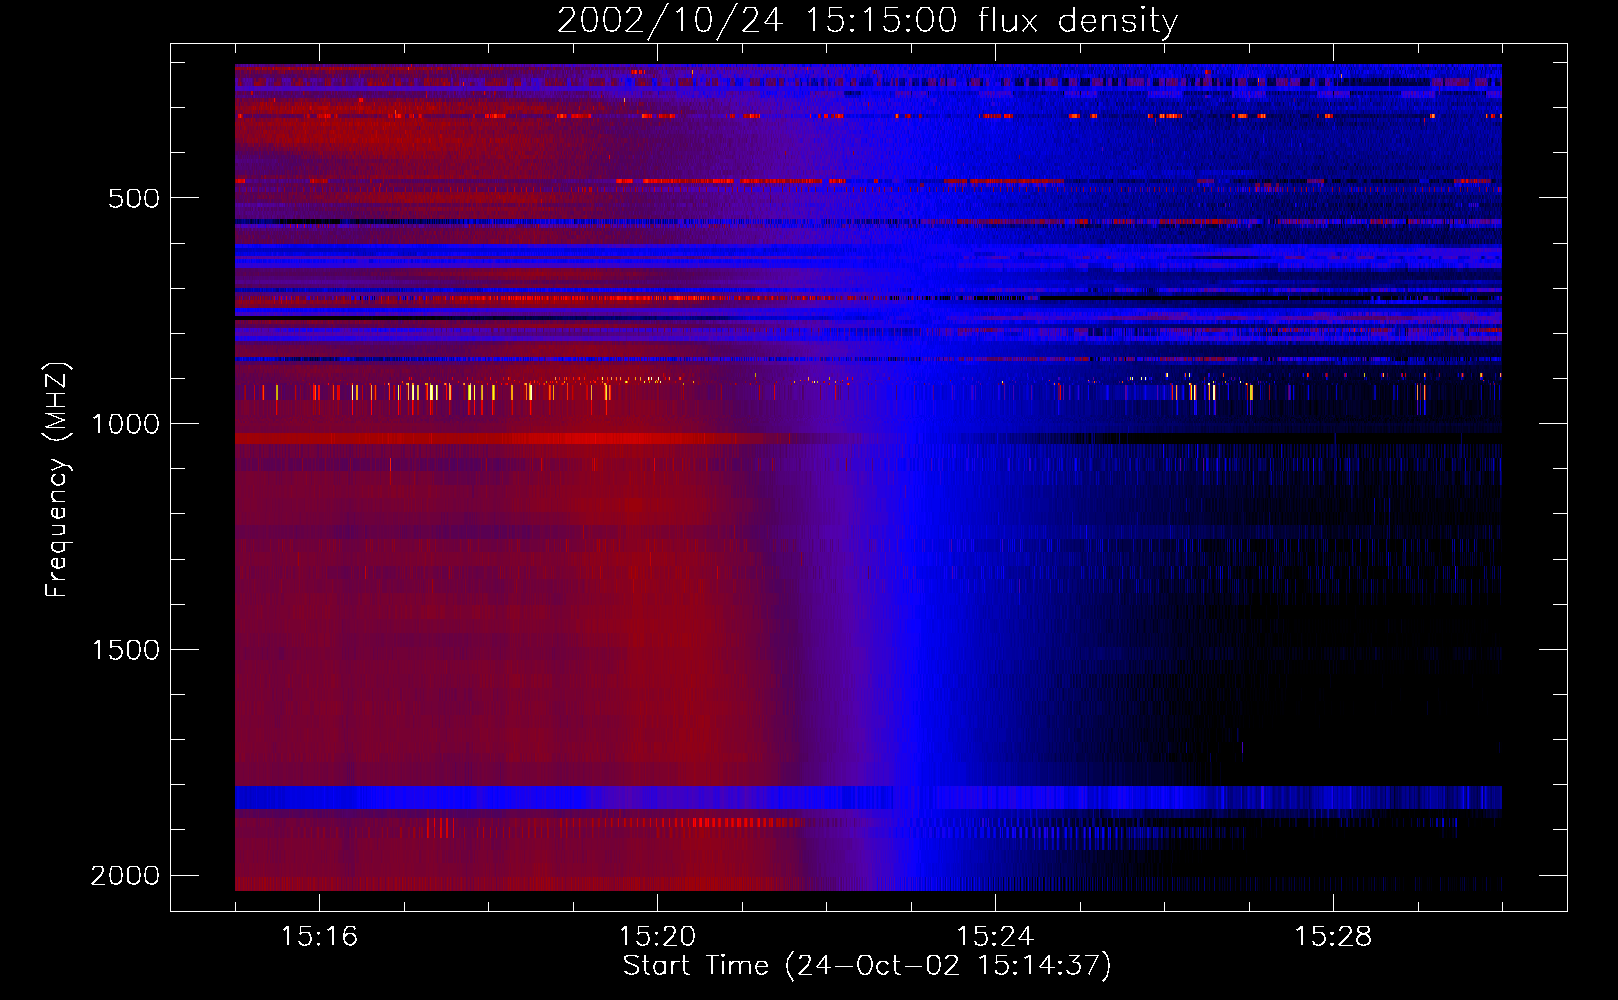Click the 15:28 time axis label
This screenshot has width=1618, height=1000.
(x=1333, y=937)
